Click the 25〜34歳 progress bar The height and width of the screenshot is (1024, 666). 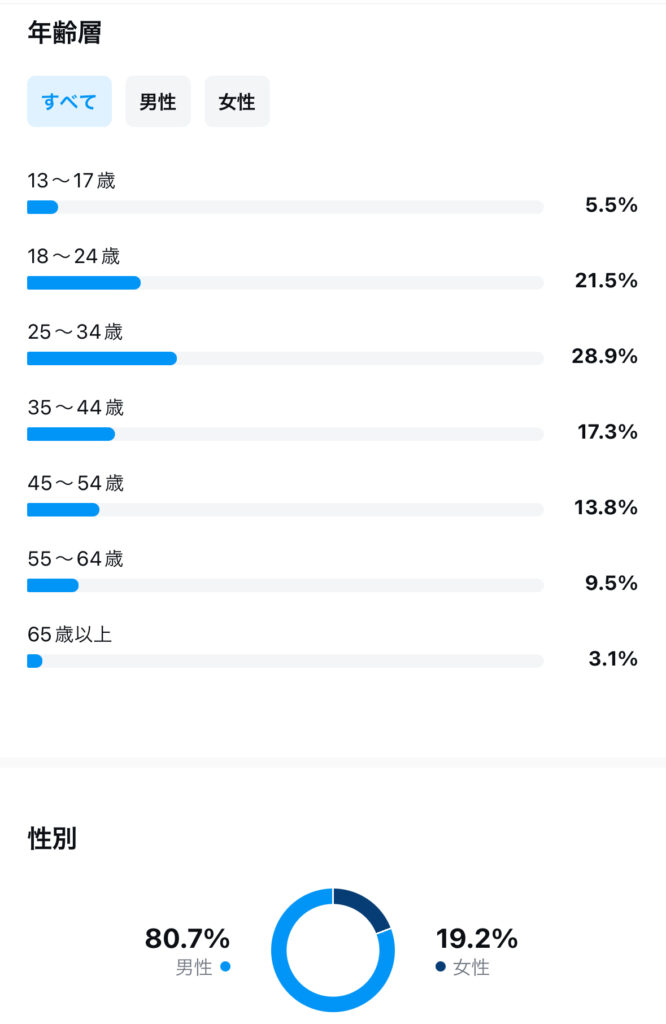(x=285, y=358)
